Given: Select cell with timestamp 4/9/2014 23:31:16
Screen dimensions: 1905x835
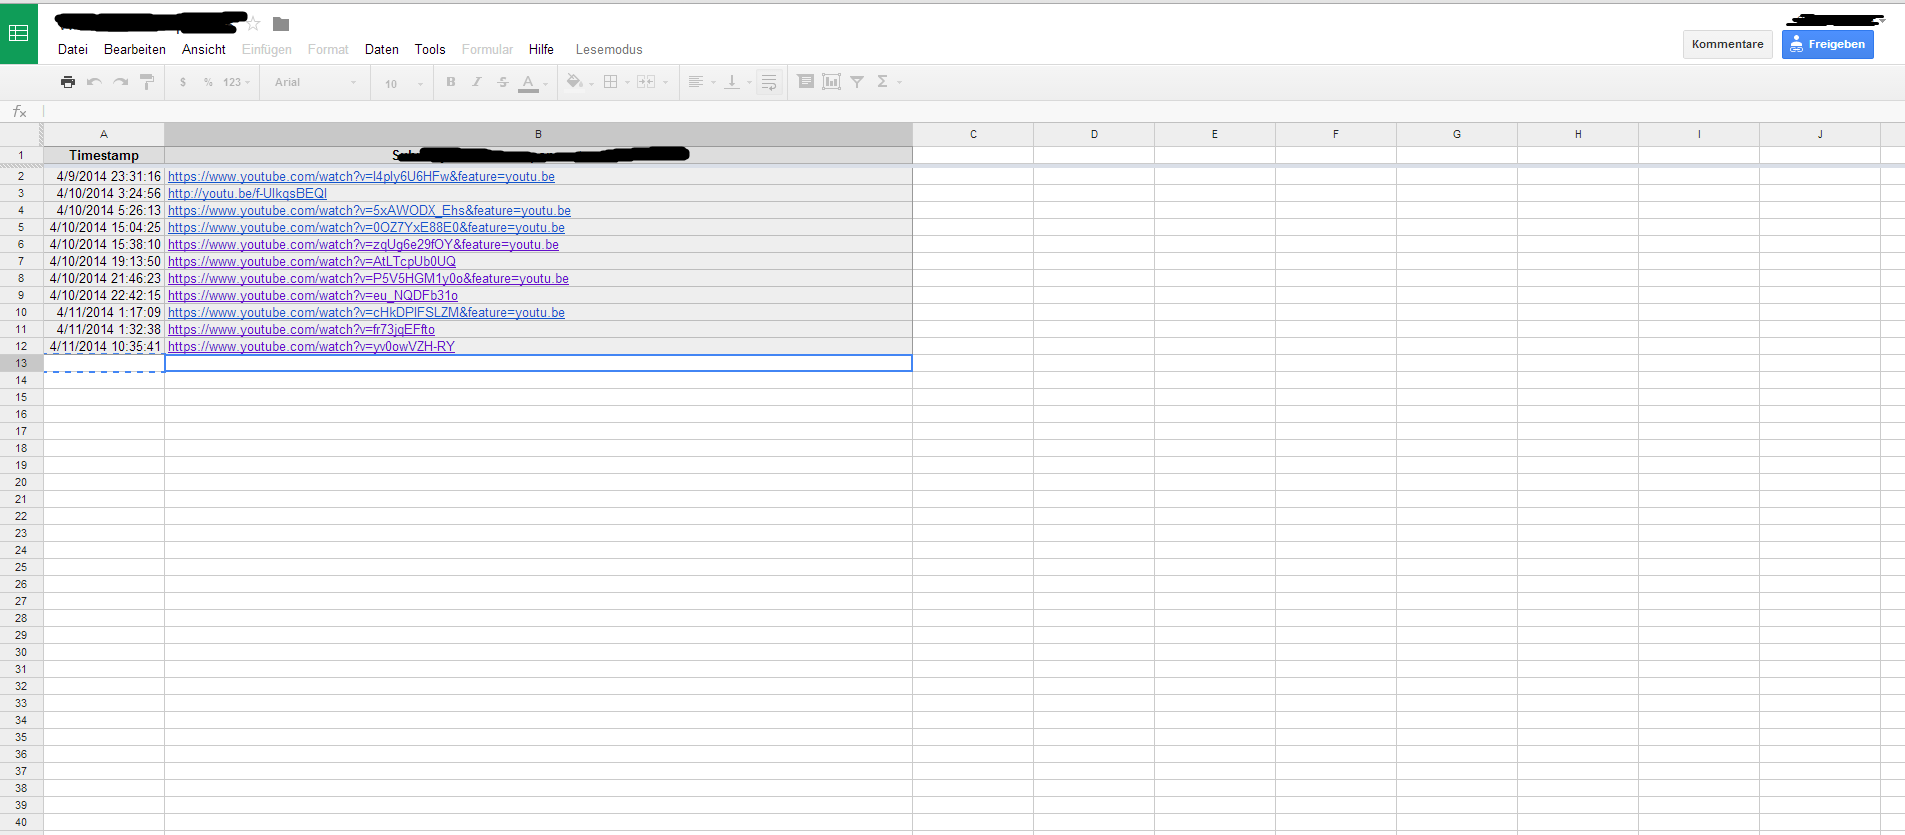Looking at the screenshot, I should pyautogui.click(x=104, y=177).
